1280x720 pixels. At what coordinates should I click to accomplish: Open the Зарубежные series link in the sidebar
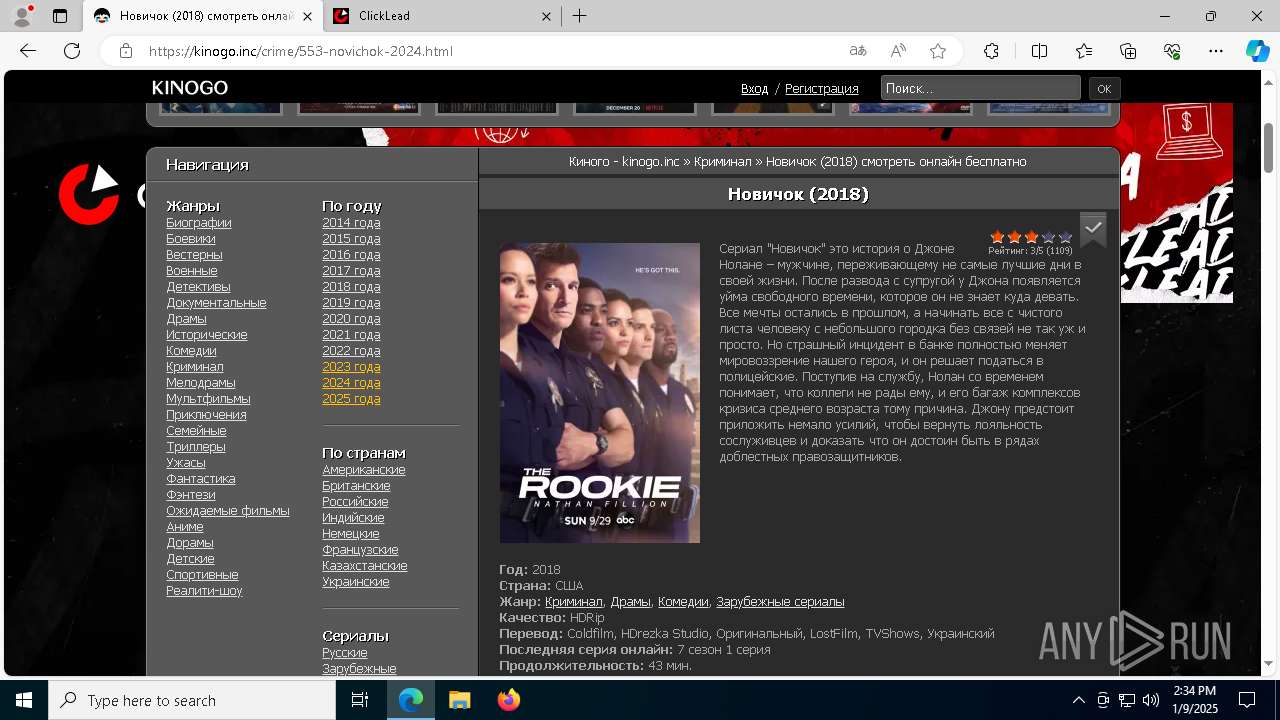click(x=359, y=669)
